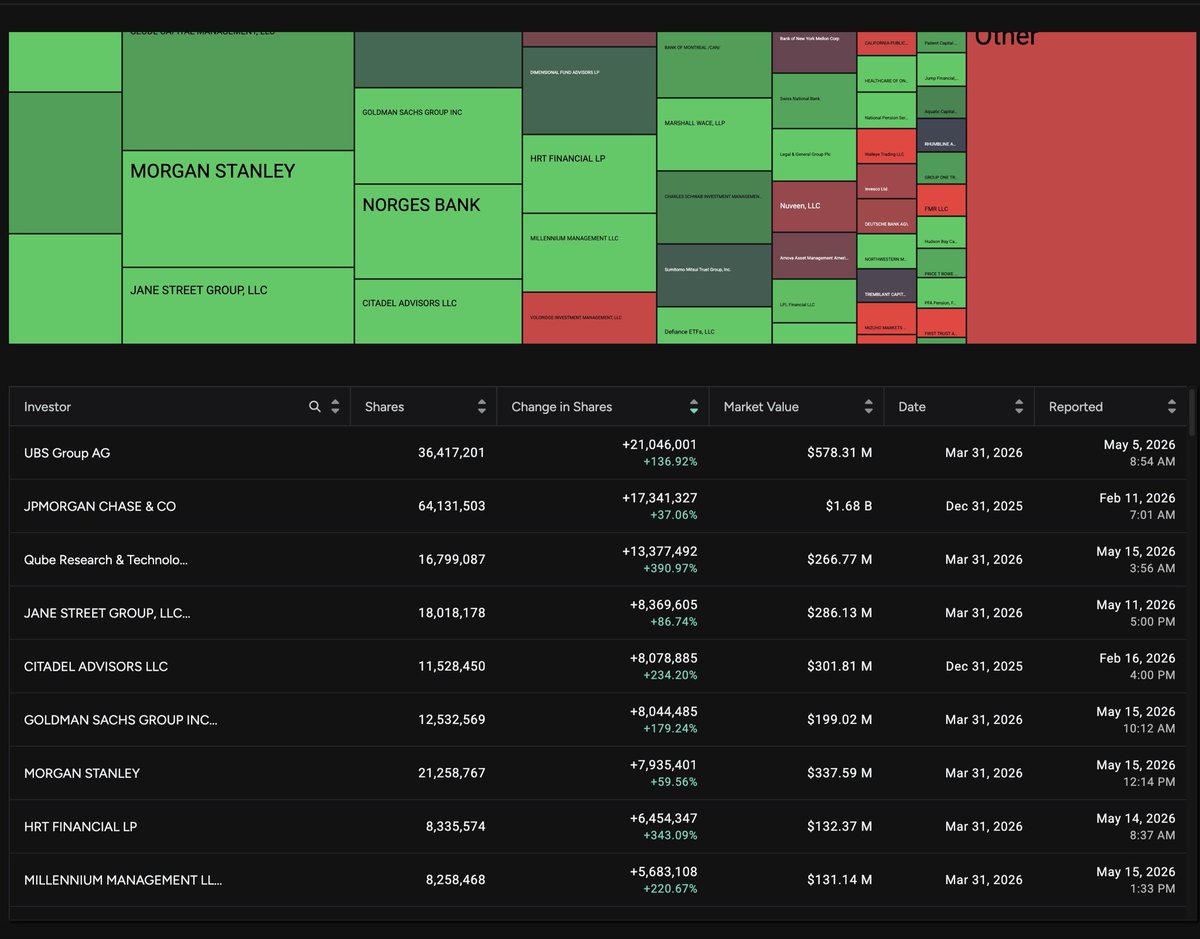Select the Charles Schwab Investment Management tile

coord(714,207)
